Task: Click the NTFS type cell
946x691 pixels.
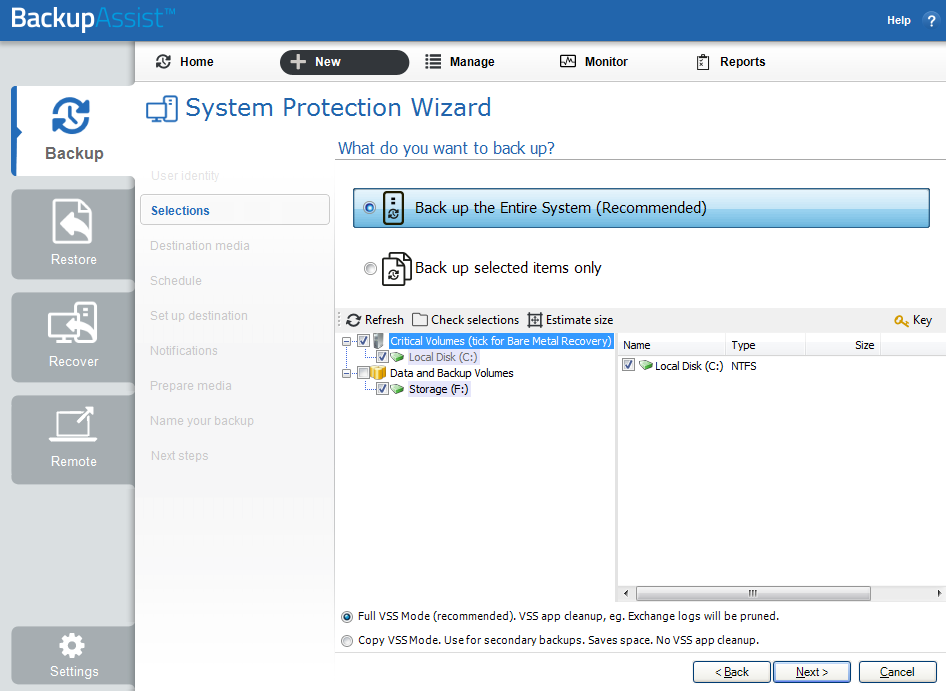Action: point(744,366)
